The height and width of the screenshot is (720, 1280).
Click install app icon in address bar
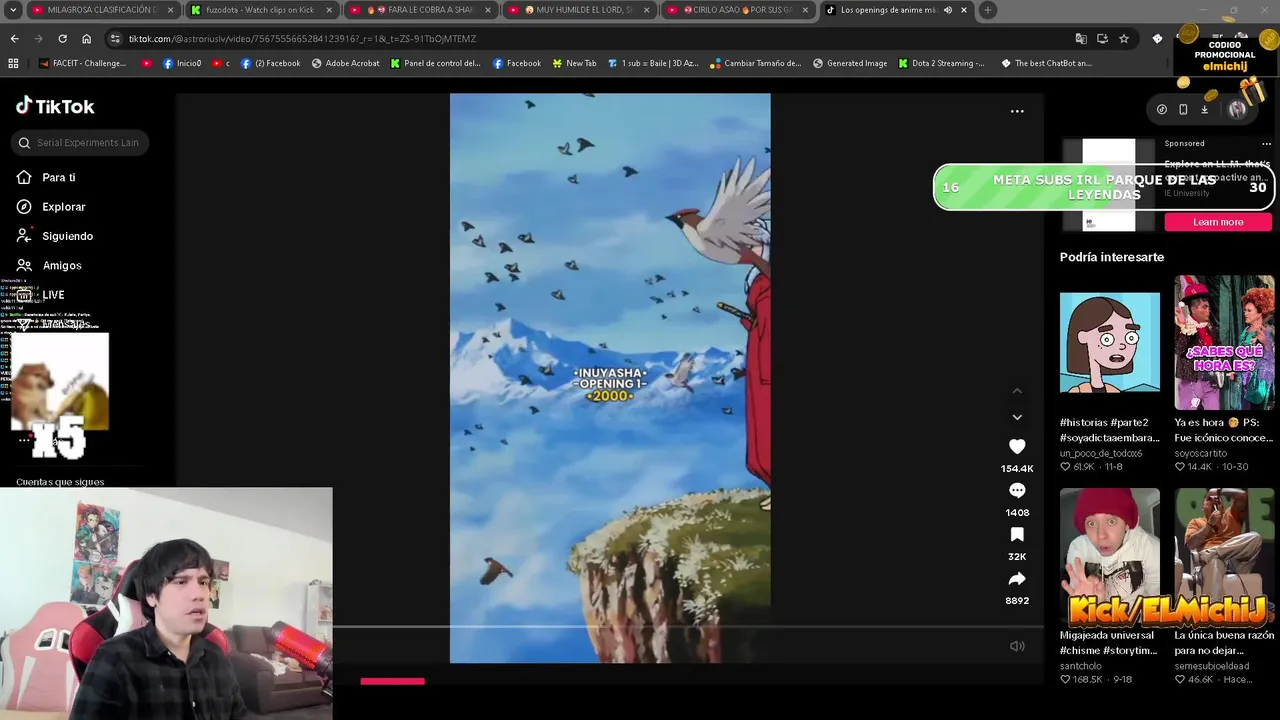pos(1102,38)
